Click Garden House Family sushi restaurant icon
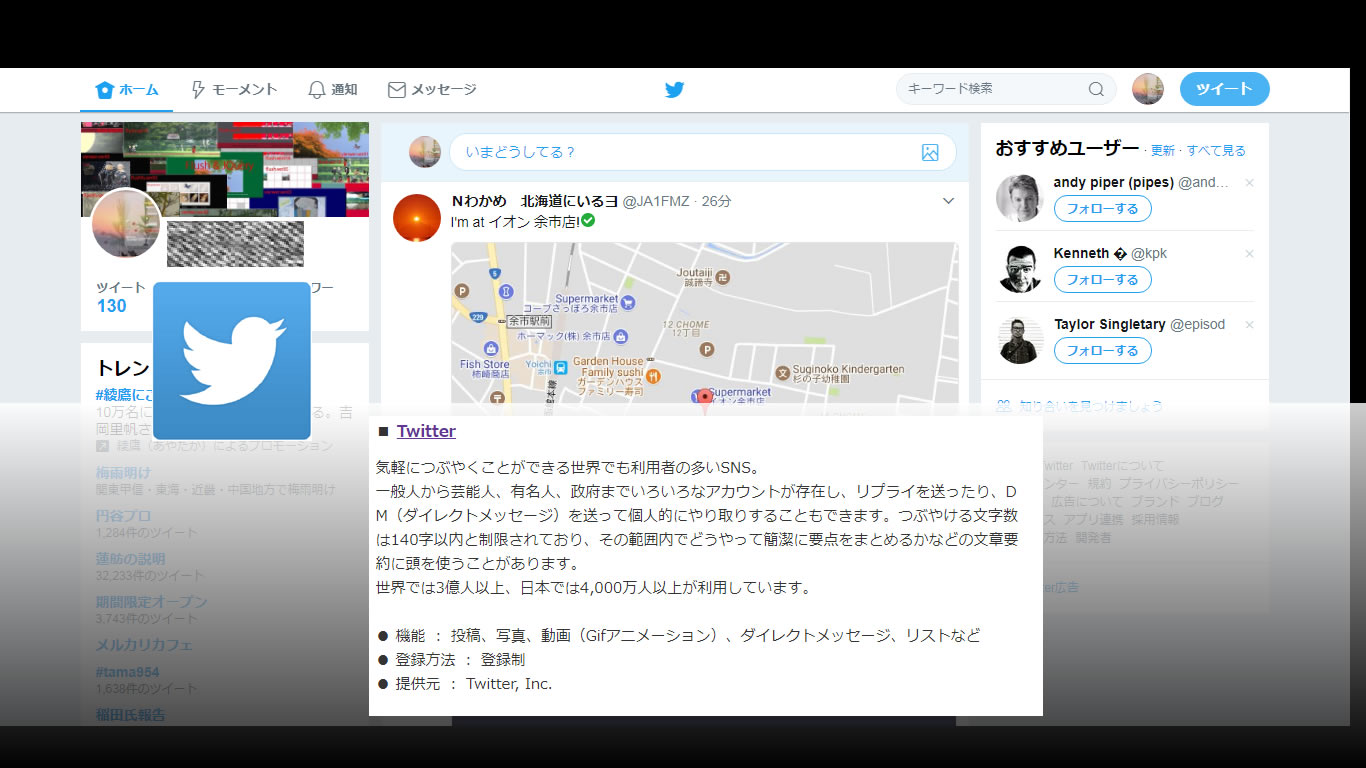Image resolution: width=1366 pixels, height=768 pixels. pyautogui.click(x=652, y=376)
